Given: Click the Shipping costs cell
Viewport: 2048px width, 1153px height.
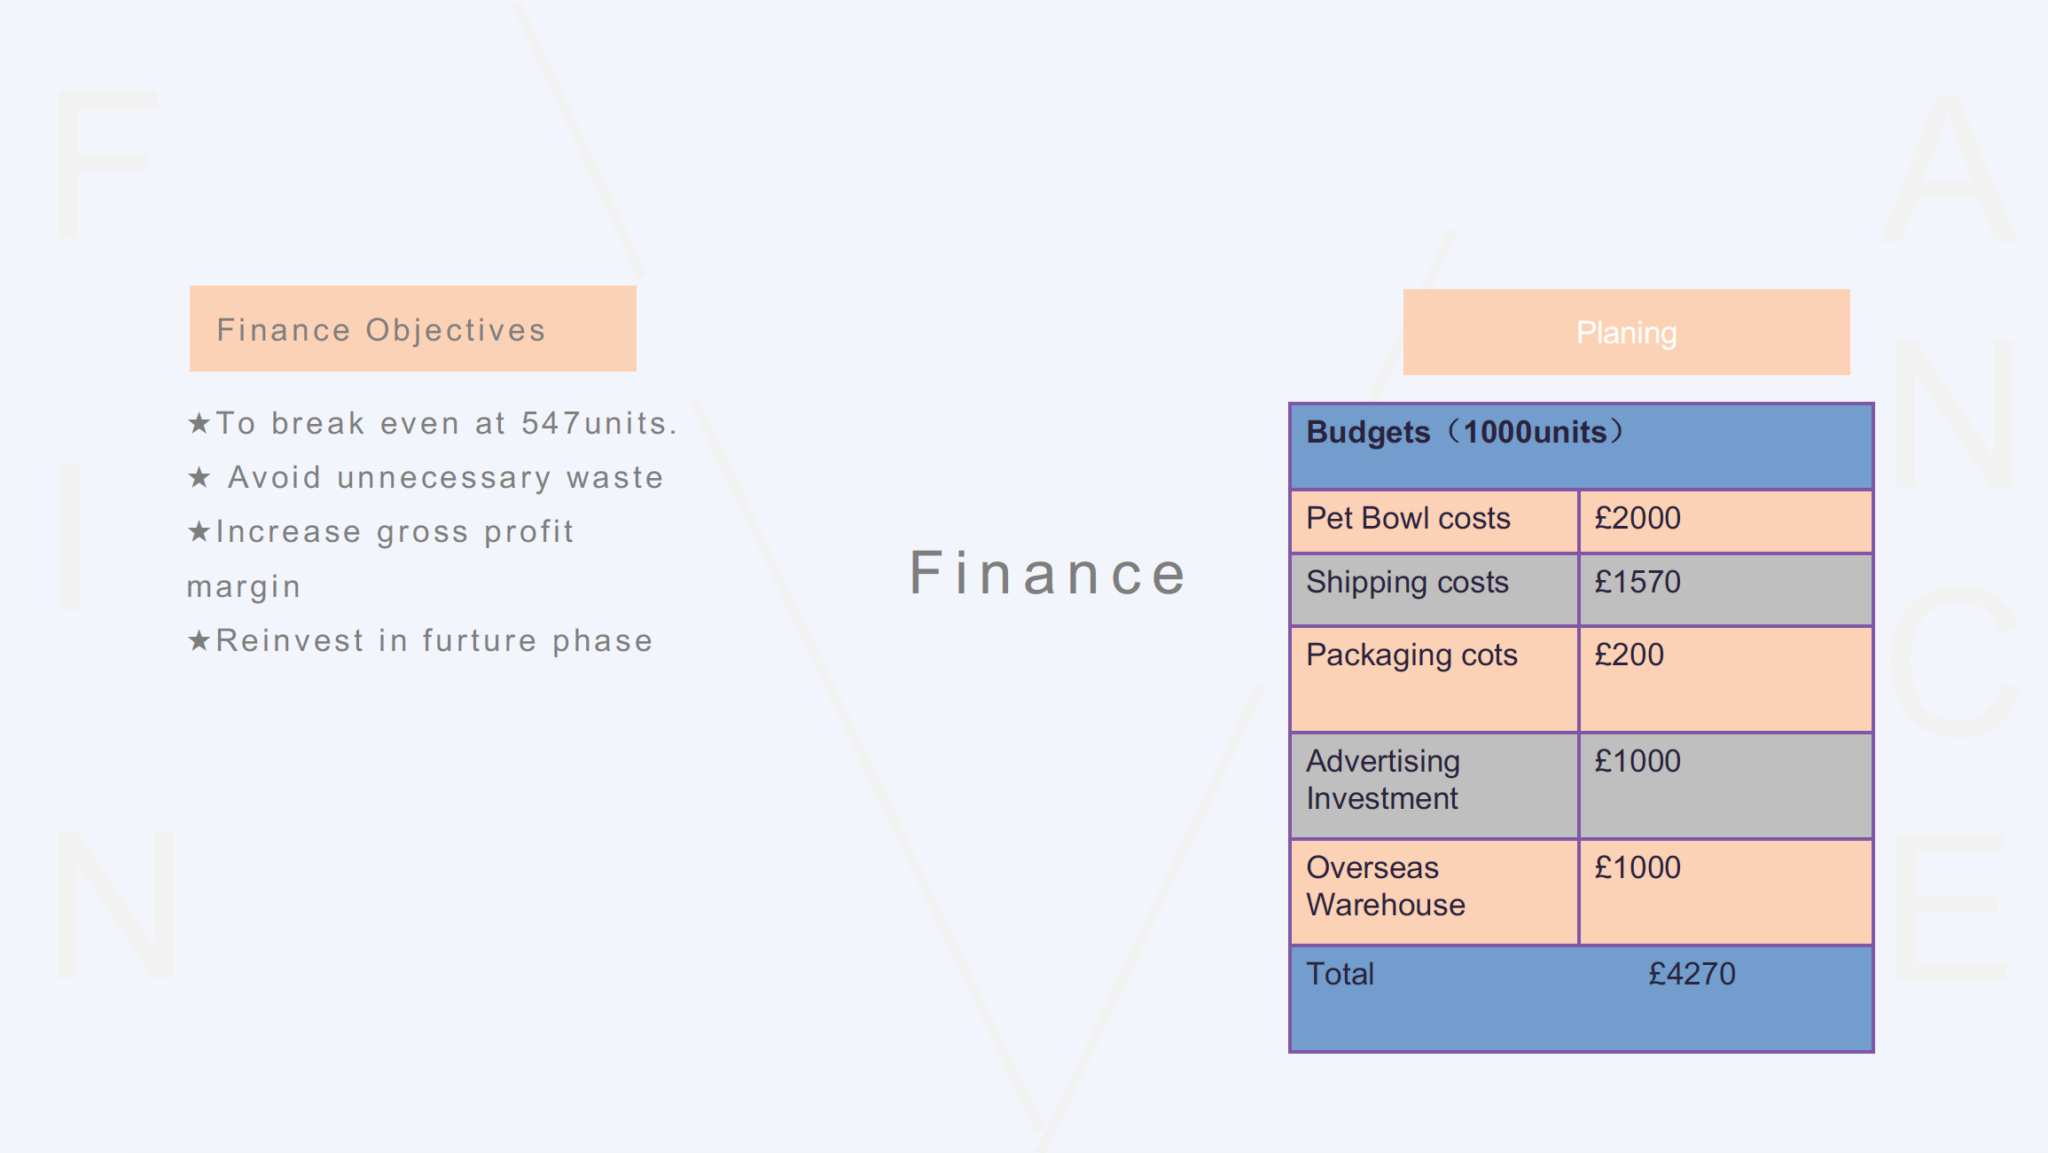Looking at the screenshot, I should [1434, 590].
